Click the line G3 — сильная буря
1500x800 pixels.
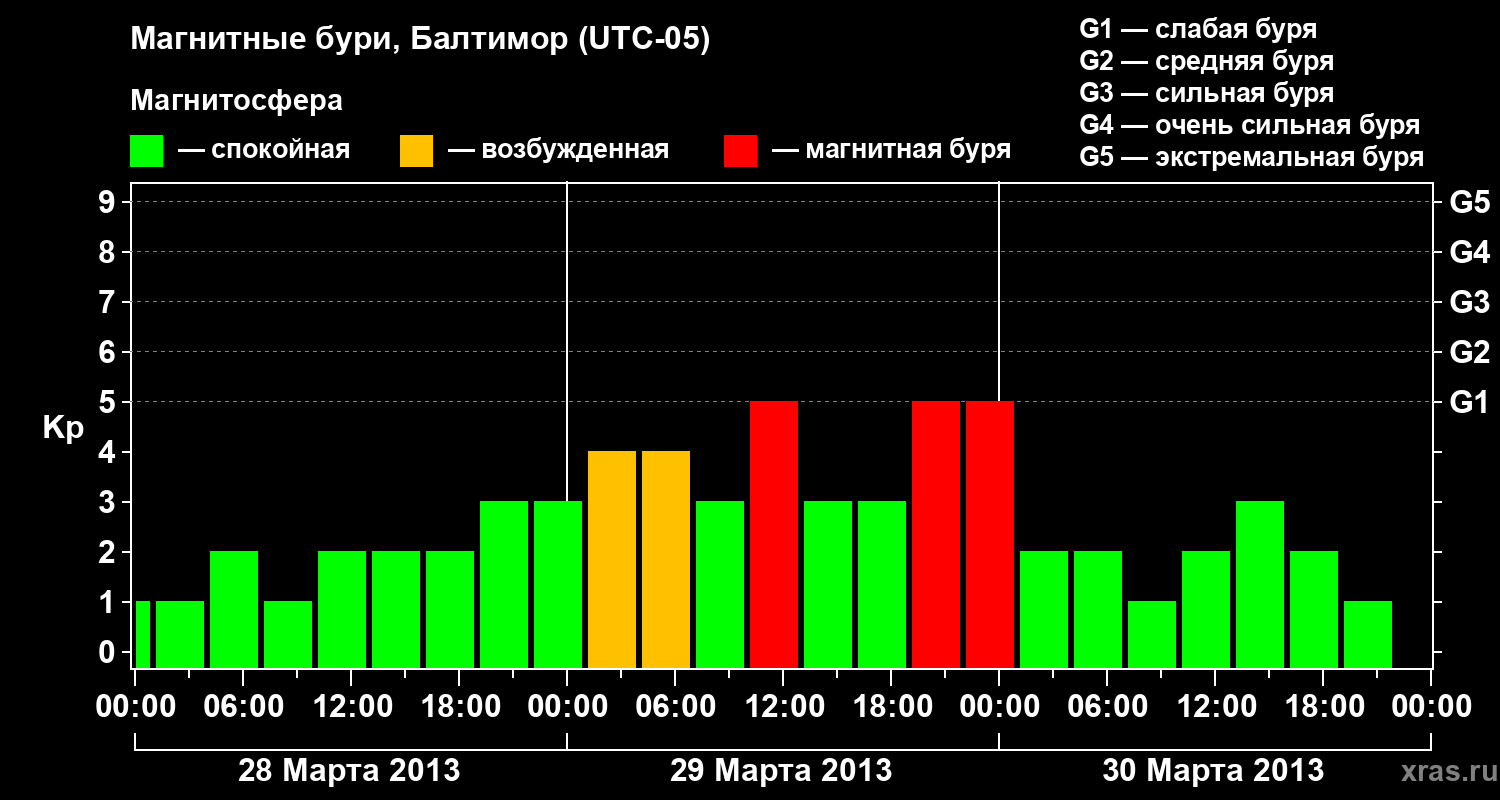click(1207, 93)
